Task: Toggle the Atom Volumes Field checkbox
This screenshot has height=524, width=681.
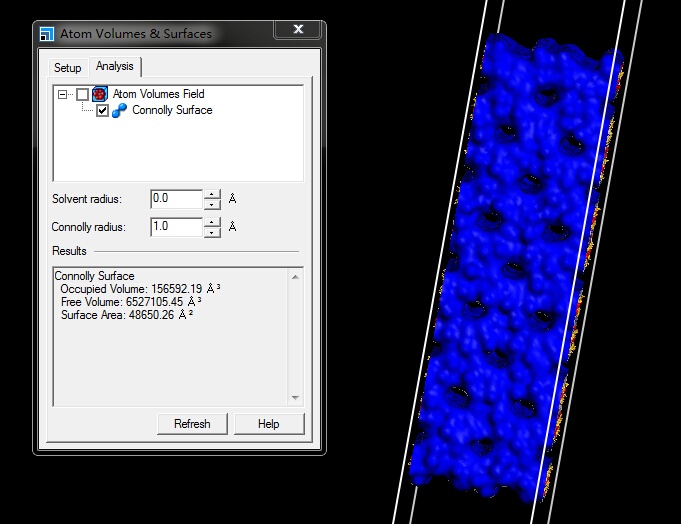Action: (83, 94)
